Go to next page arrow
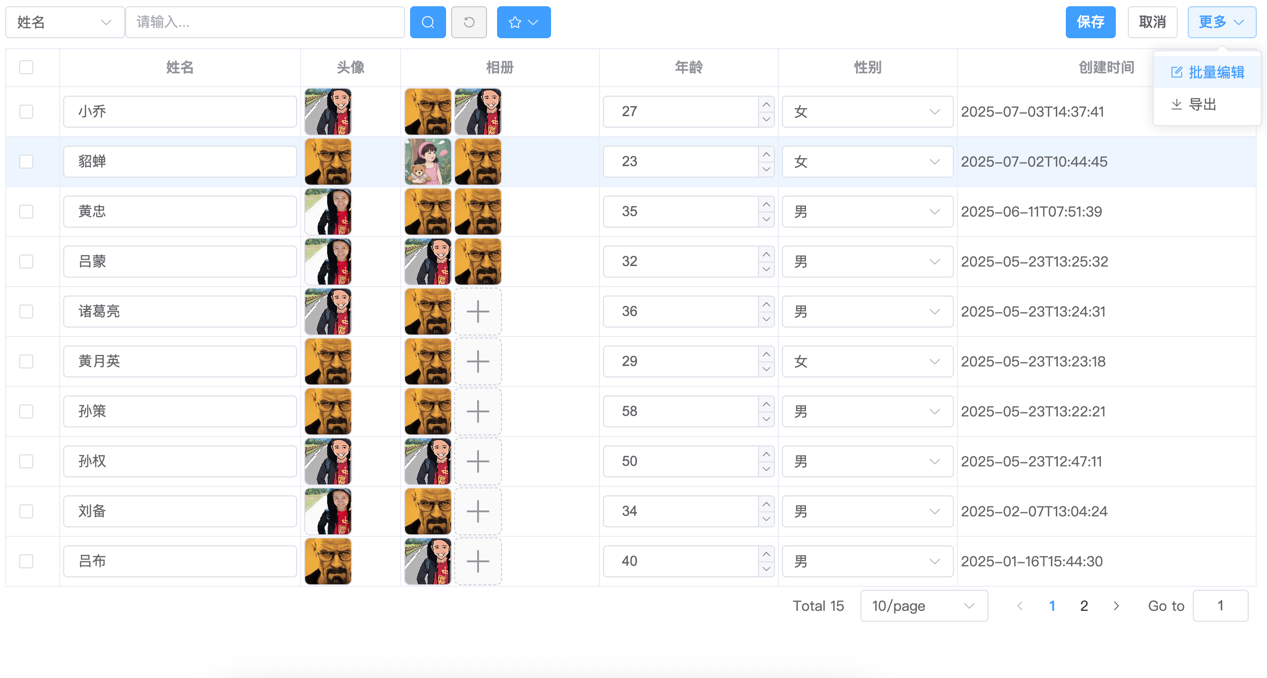Image resolution: width=1267 pixels, height=678 pixels. pyautogui.click(x=1116, y=606)
